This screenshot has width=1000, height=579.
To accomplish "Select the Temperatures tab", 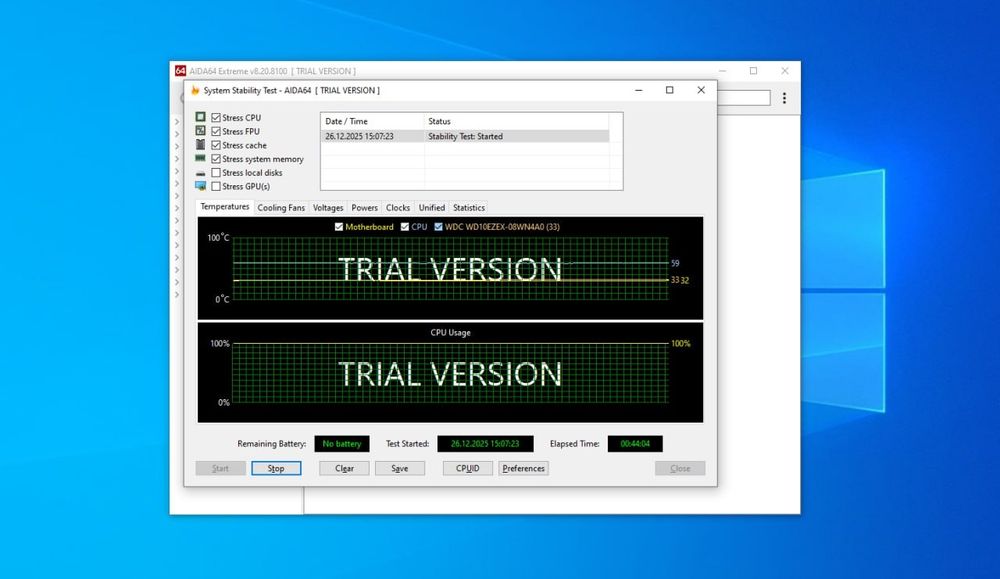I will coord(224,207).
